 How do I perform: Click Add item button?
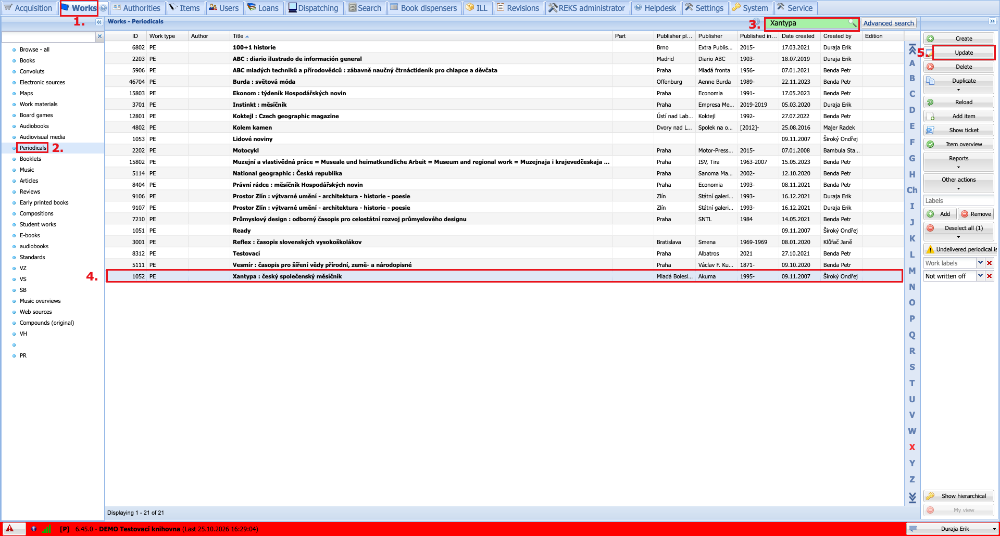coord(959,116)
